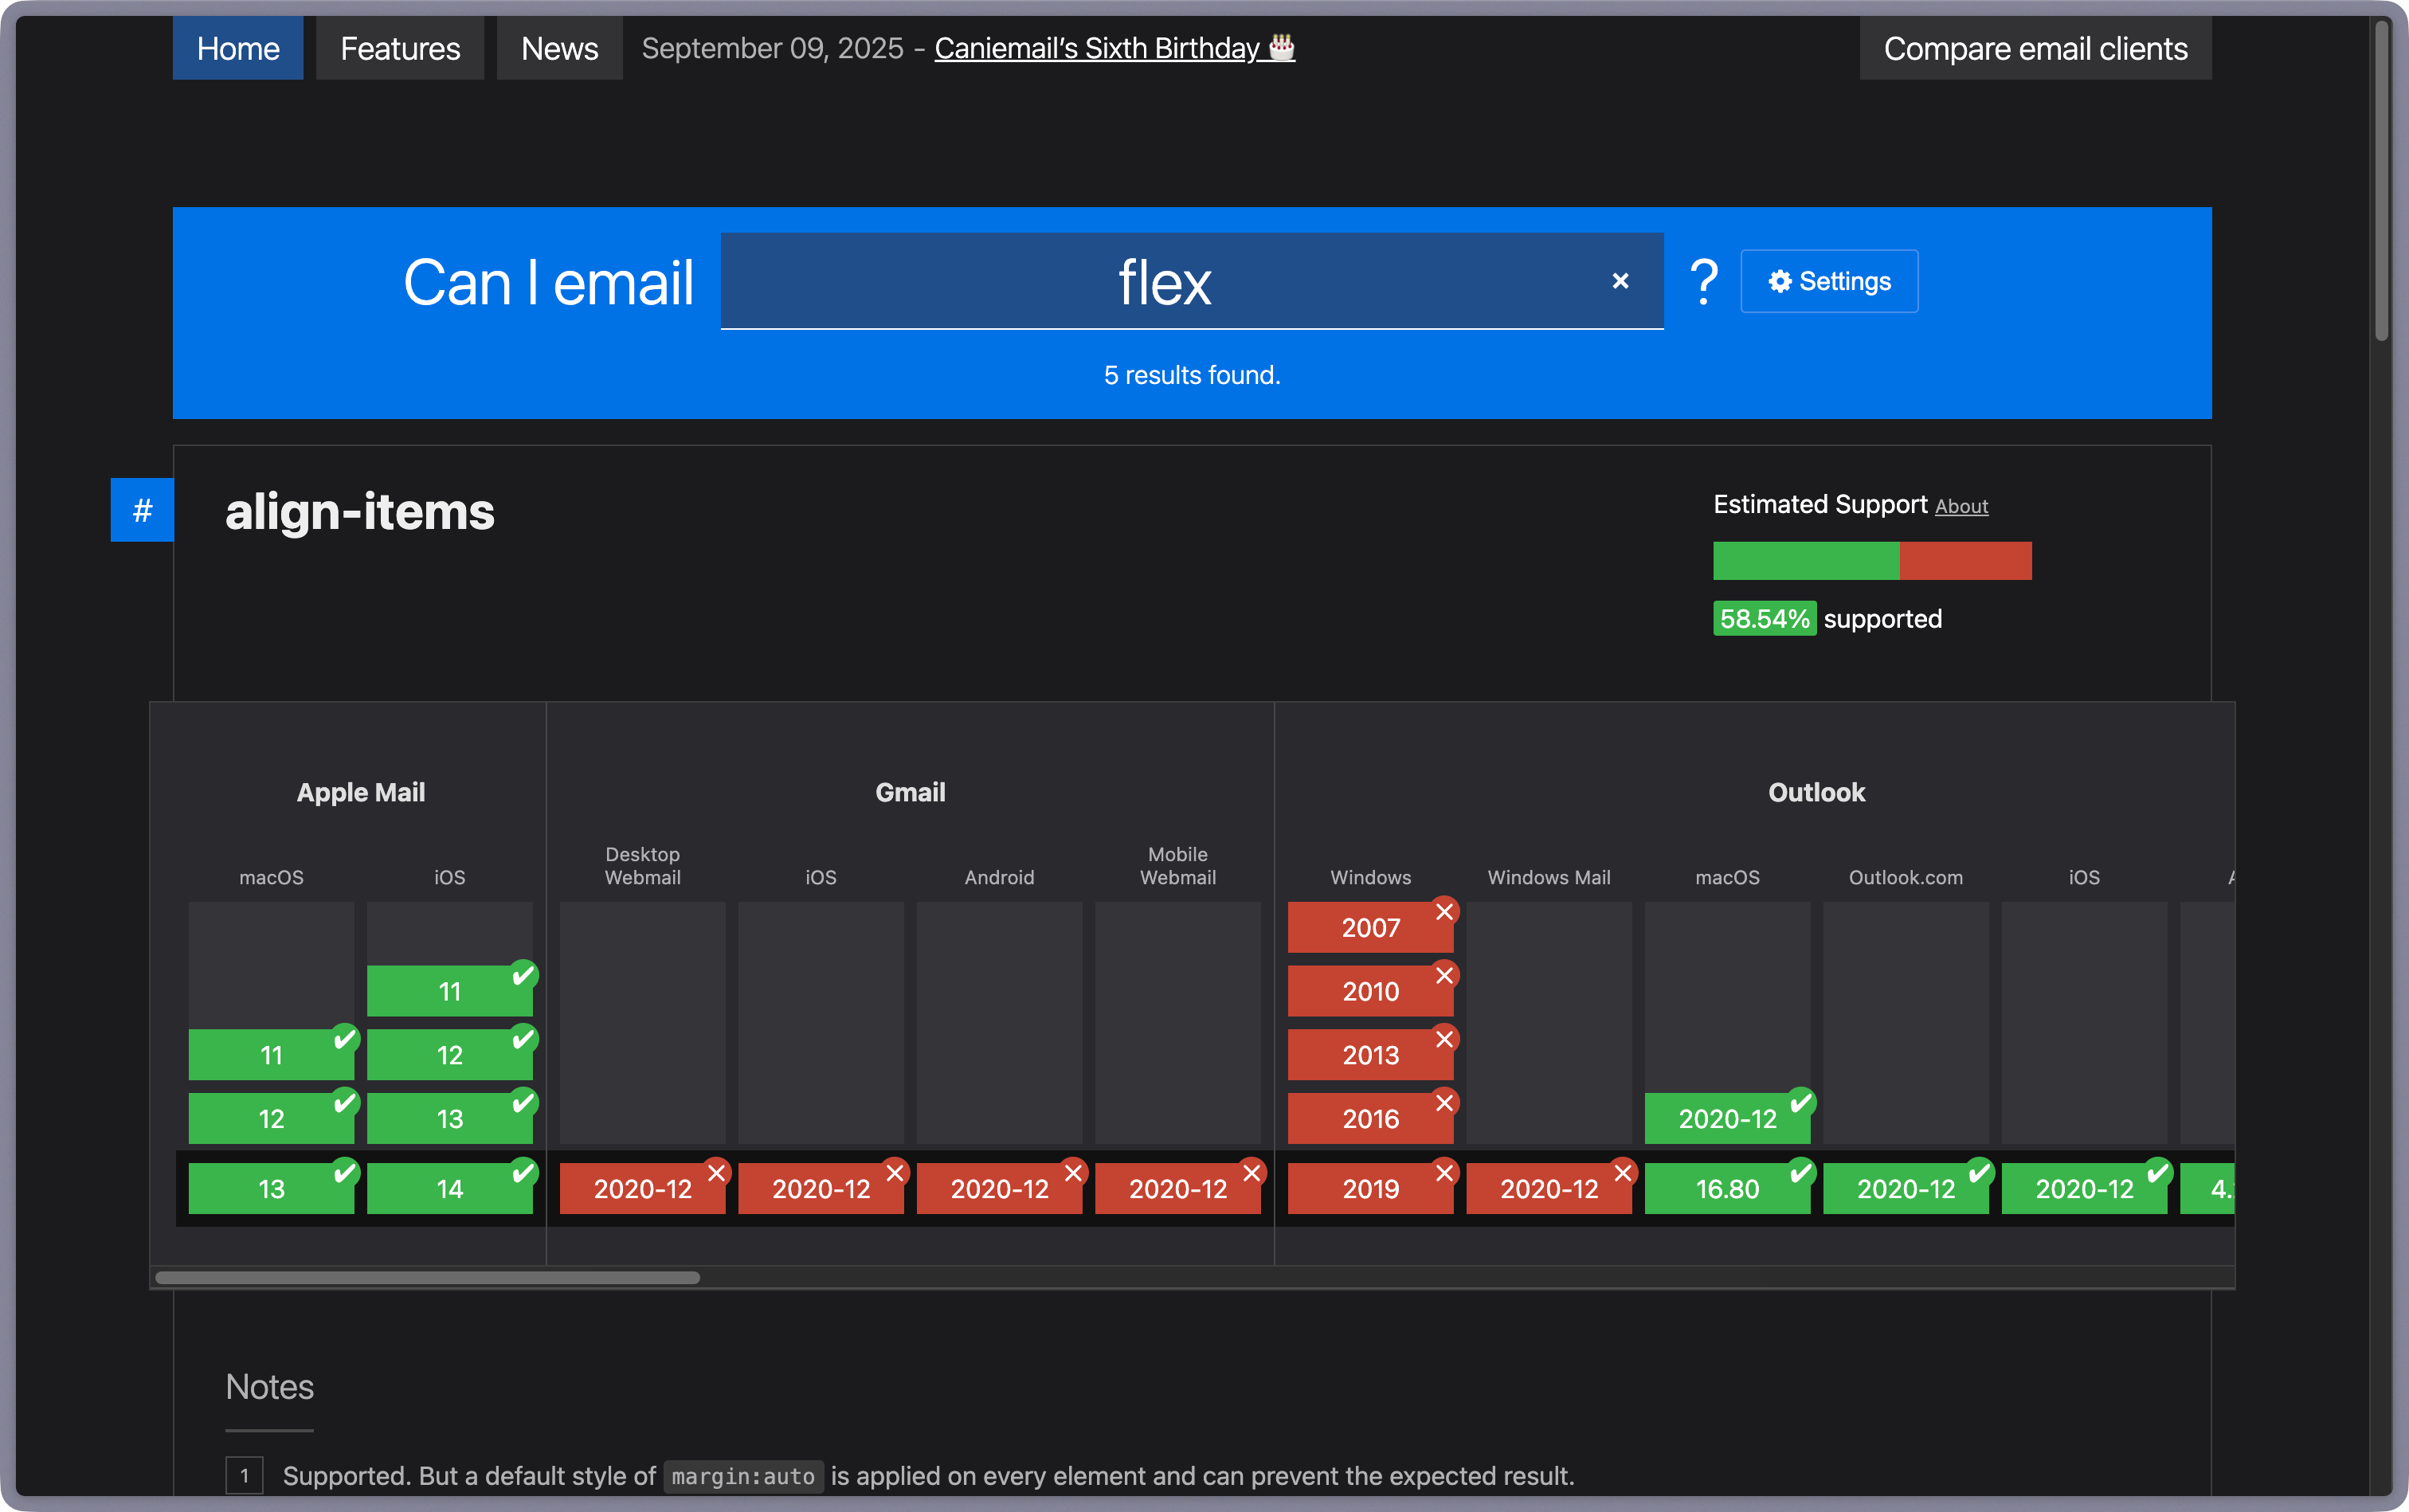The height and width of the screenshot is (1512, 2409).
Task: Click the Compare email clients button
Action: tap(2034, 48)
